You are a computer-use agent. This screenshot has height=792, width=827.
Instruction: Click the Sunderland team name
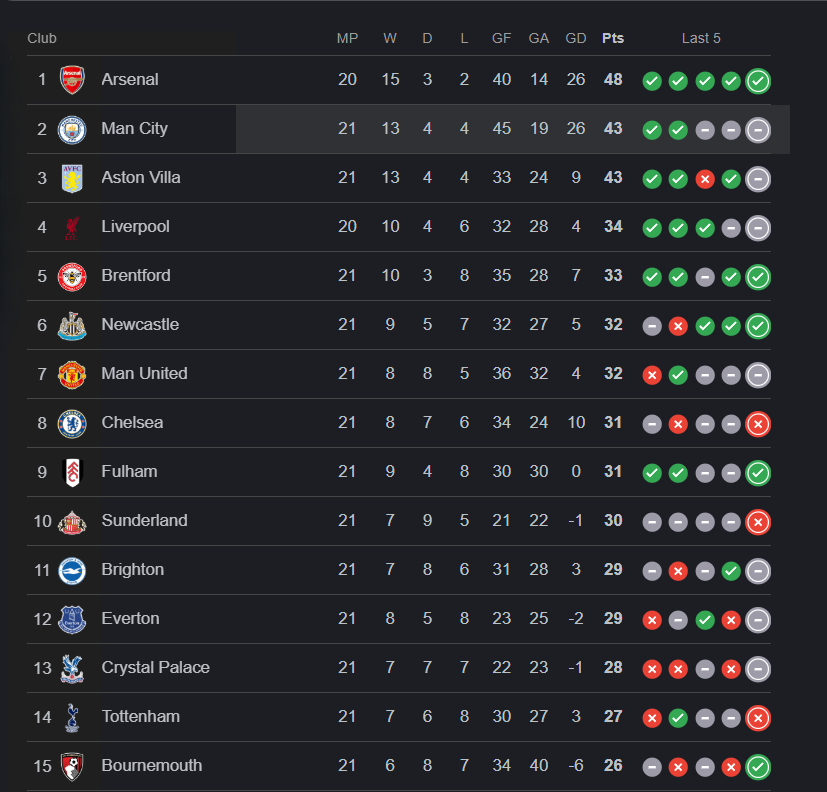tap(144, 520)
